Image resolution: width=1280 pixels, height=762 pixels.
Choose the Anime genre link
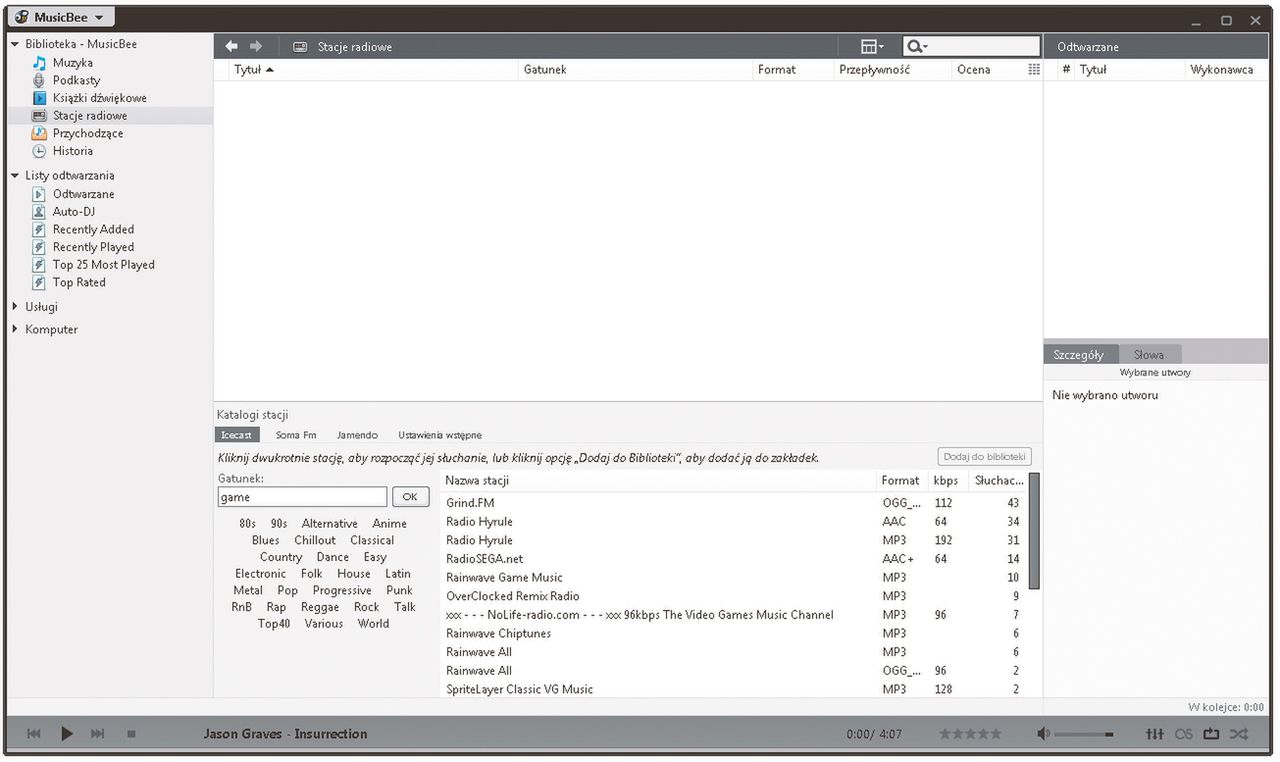pos(390,524)
